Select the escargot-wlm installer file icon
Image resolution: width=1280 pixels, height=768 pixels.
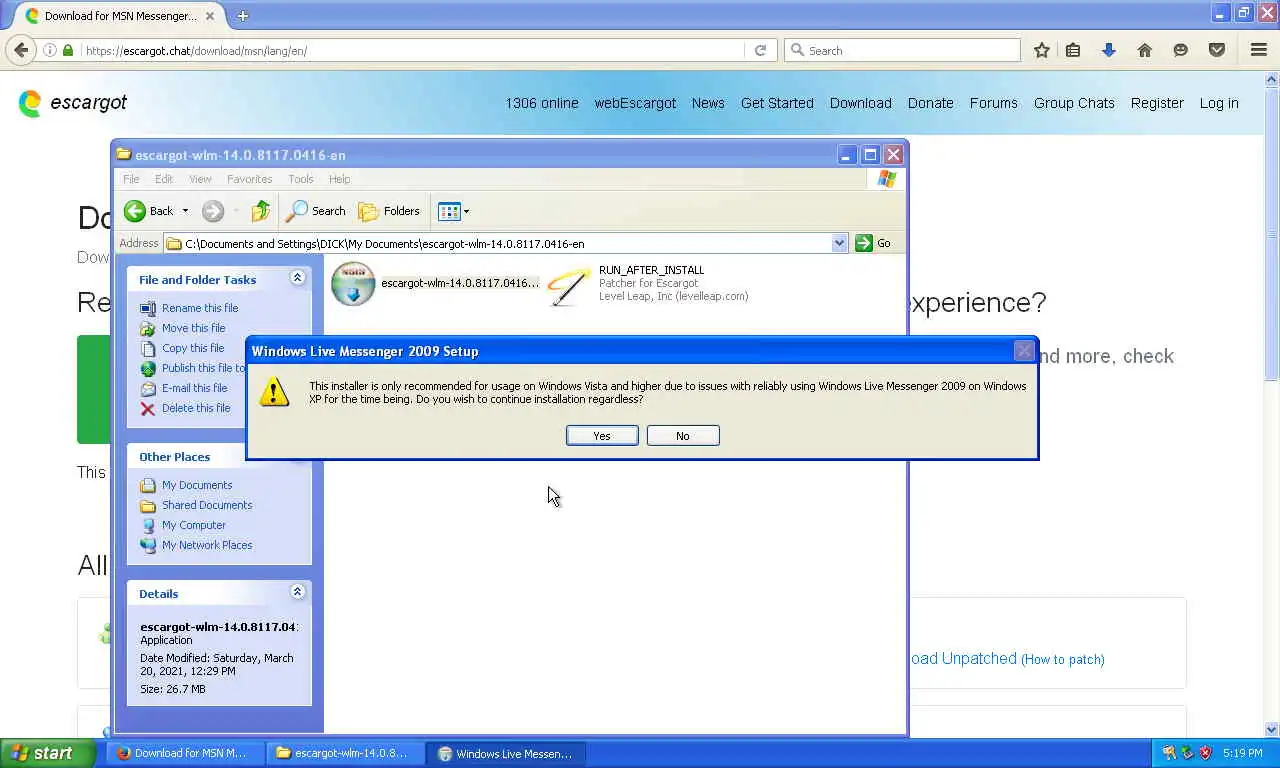coord(353,284)
